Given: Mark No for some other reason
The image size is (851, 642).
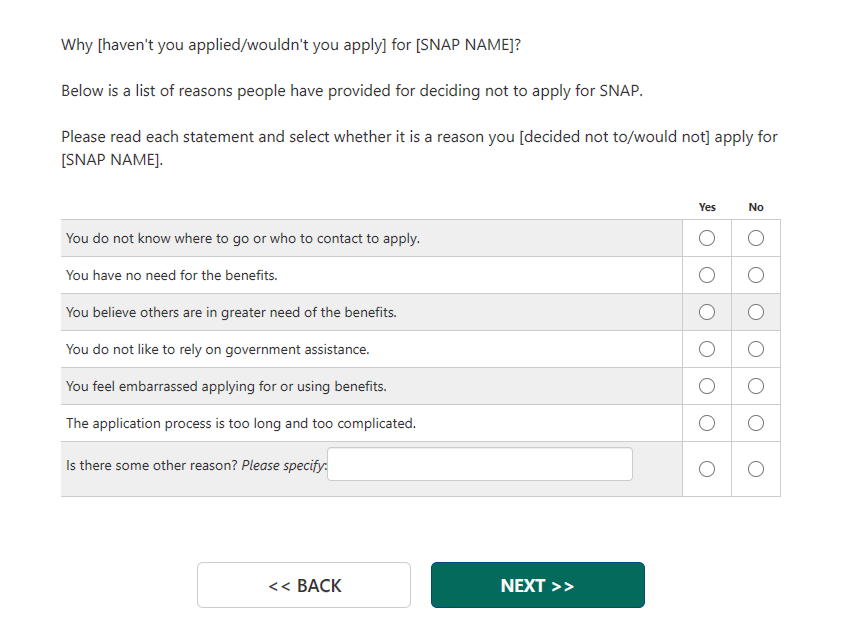Looking at the screenshot, I should (x=756, y=469).
